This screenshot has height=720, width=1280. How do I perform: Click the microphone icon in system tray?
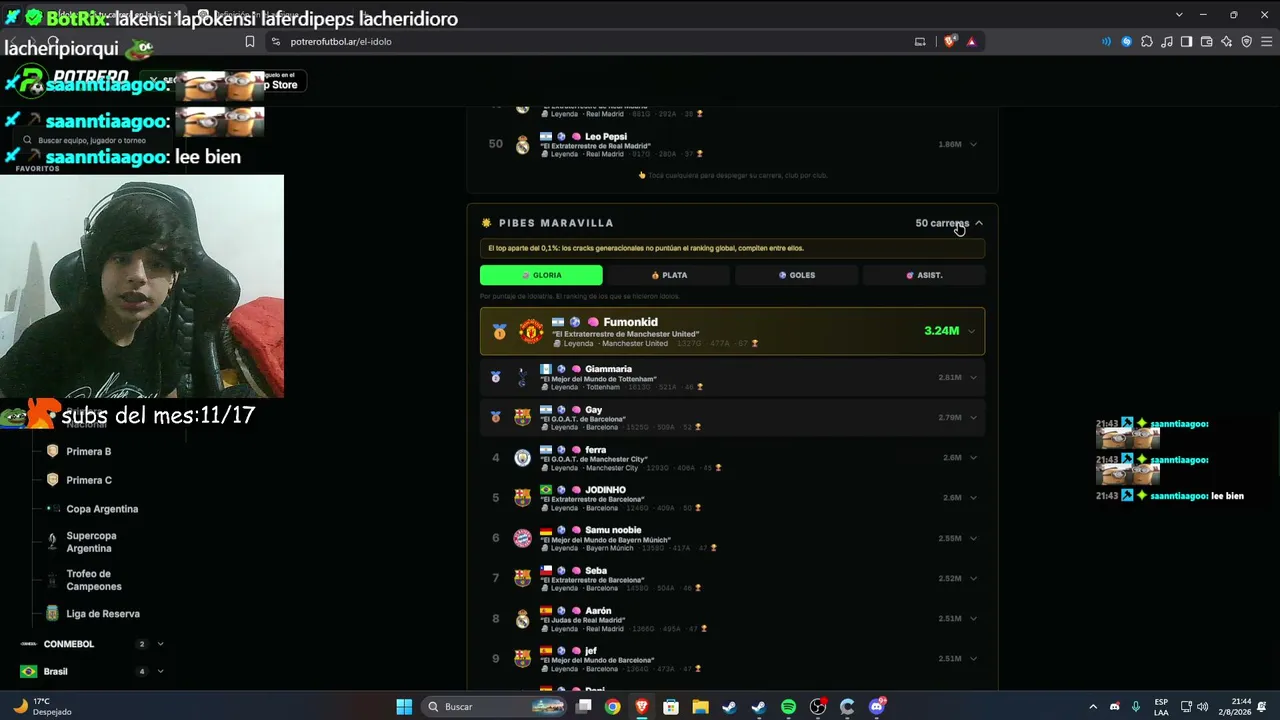pos(1135,707)
